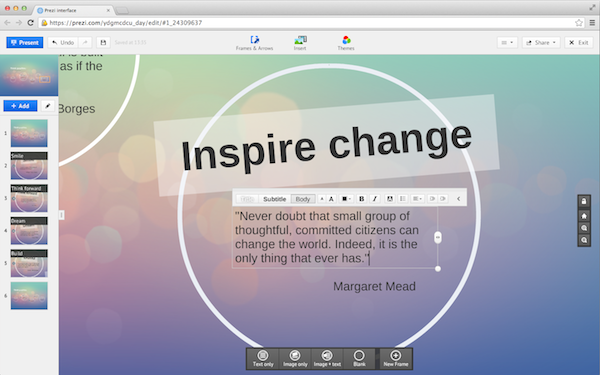This screenshot has width=600, height=375.
Task: Collapse the sidebar with the edge handle
Action: (x=61, y=215)
